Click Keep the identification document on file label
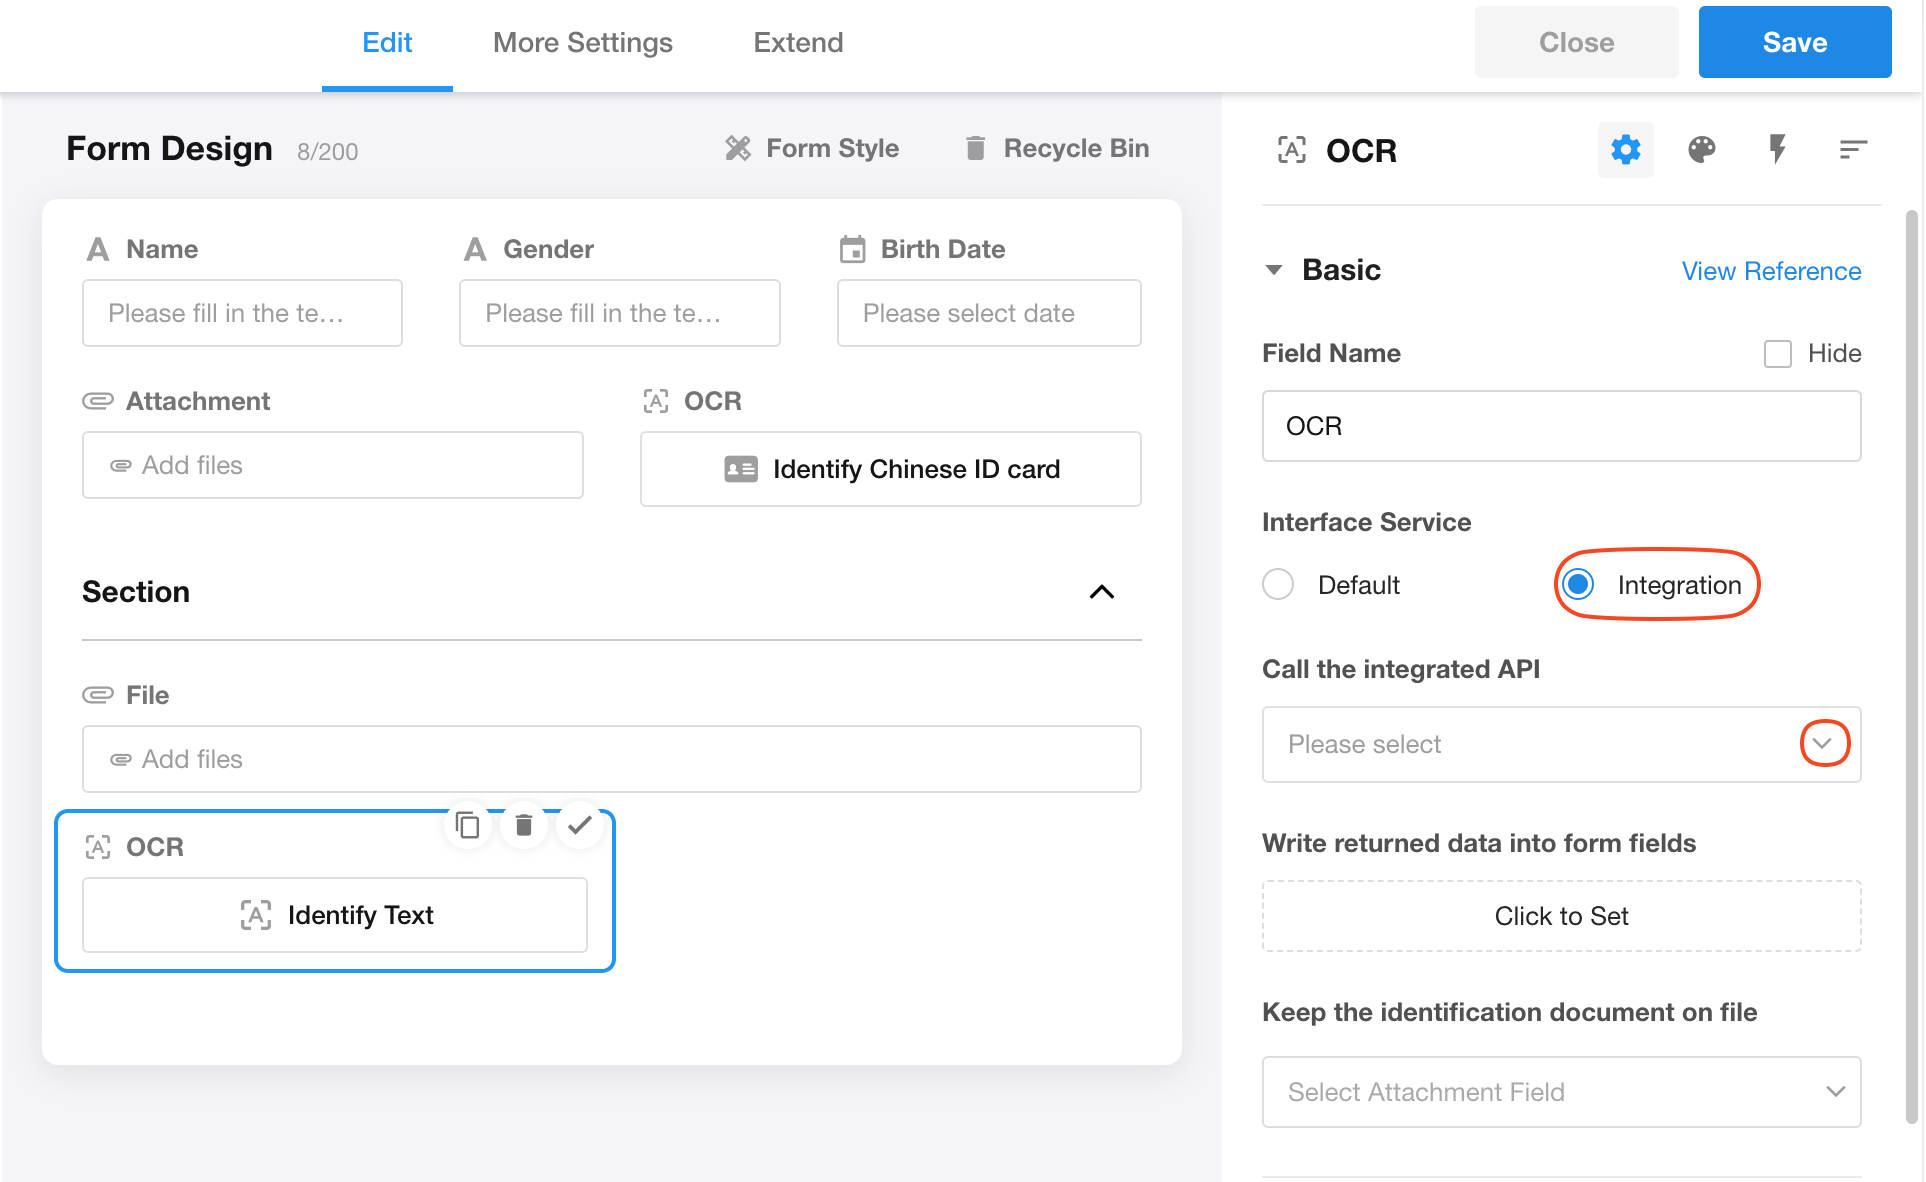 coord(1509,1012)
